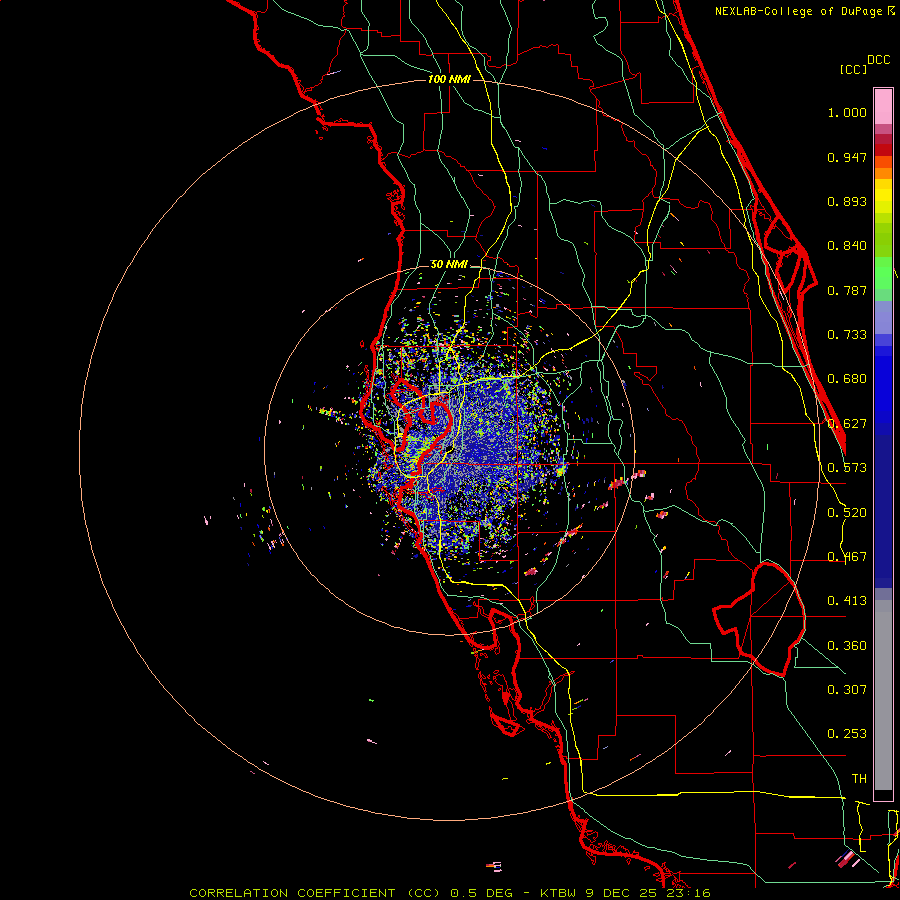Image resolution: width=900 pixels, height=900 pixels.
Task: Select the 0.787 scale value
Action: point(847,290)
